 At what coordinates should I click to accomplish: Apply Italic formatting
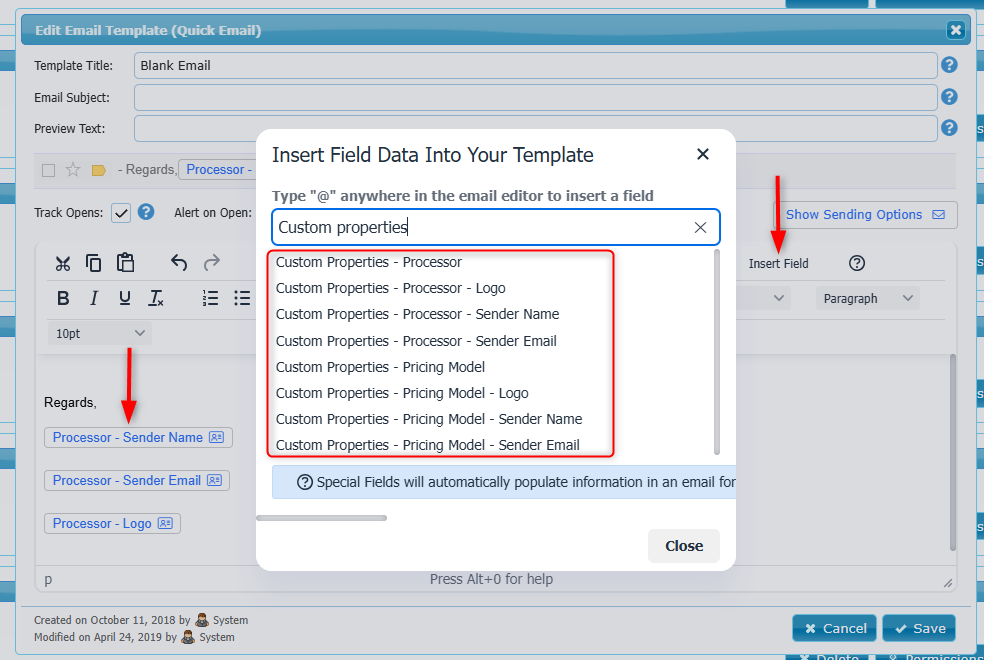coord(94,298)
